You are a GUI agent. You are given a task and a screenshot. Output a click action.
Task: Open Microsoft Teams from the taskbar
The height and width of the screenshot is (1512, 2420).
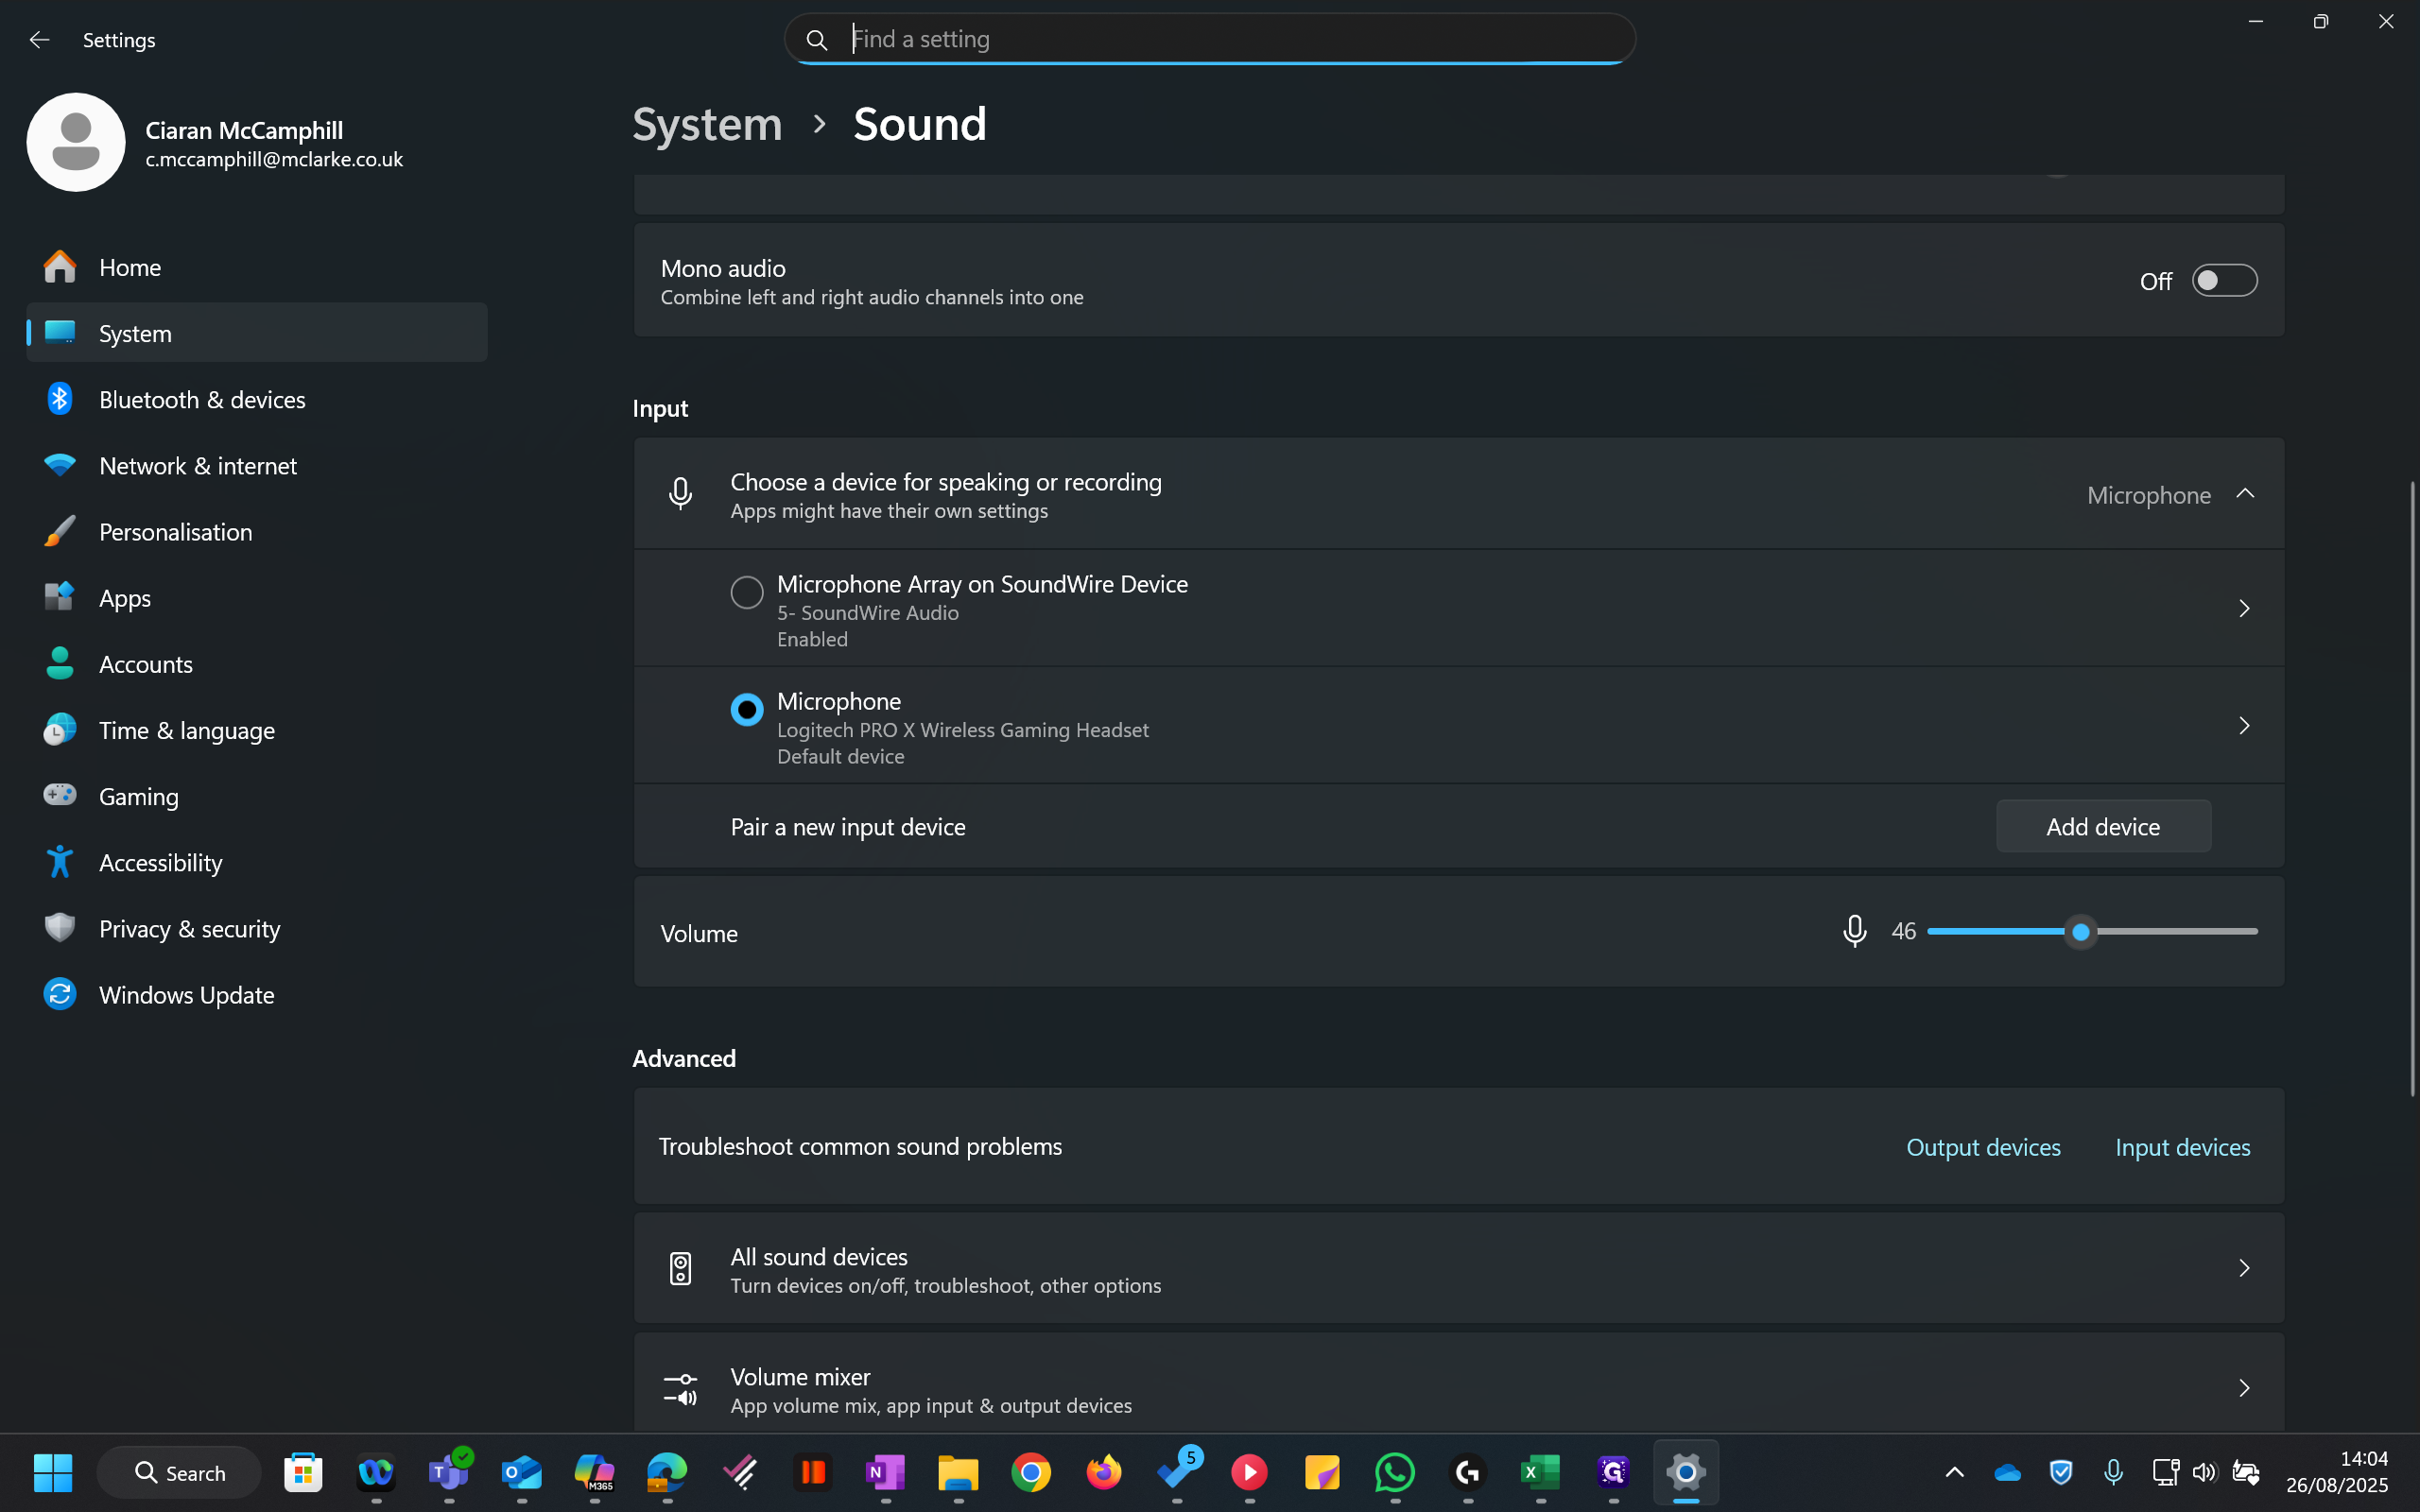pos(449,1472)
